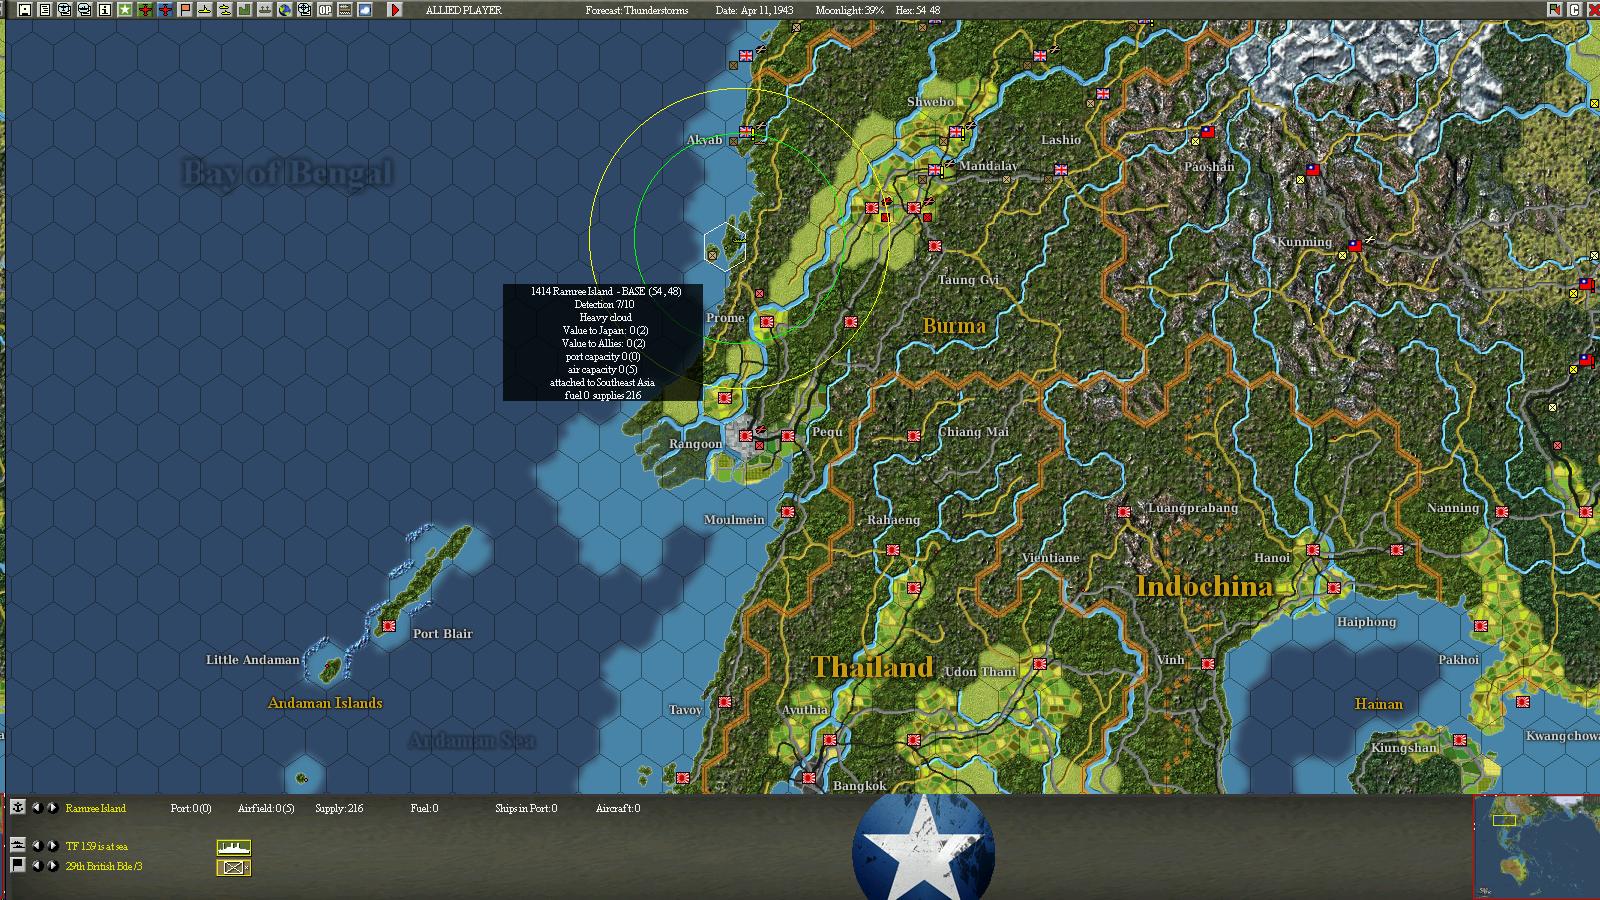Go to previous unit before 29th British Bde
1600x900 pixels.
37,866
